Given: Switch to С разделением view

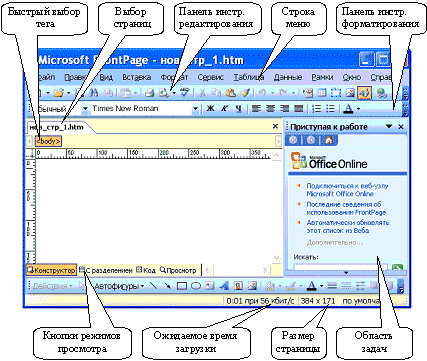Looking at the screenshot, I should [x=106, y=270].
